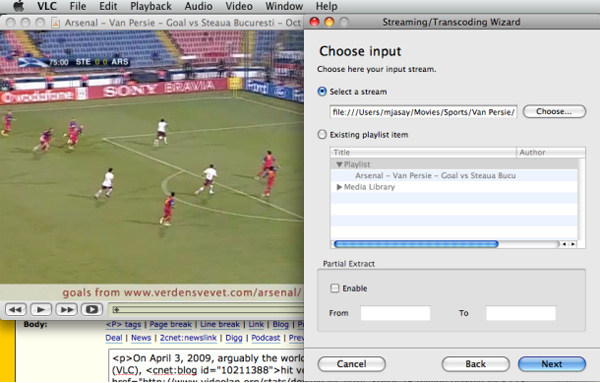Click the Line break link

(x=220, y=324)
